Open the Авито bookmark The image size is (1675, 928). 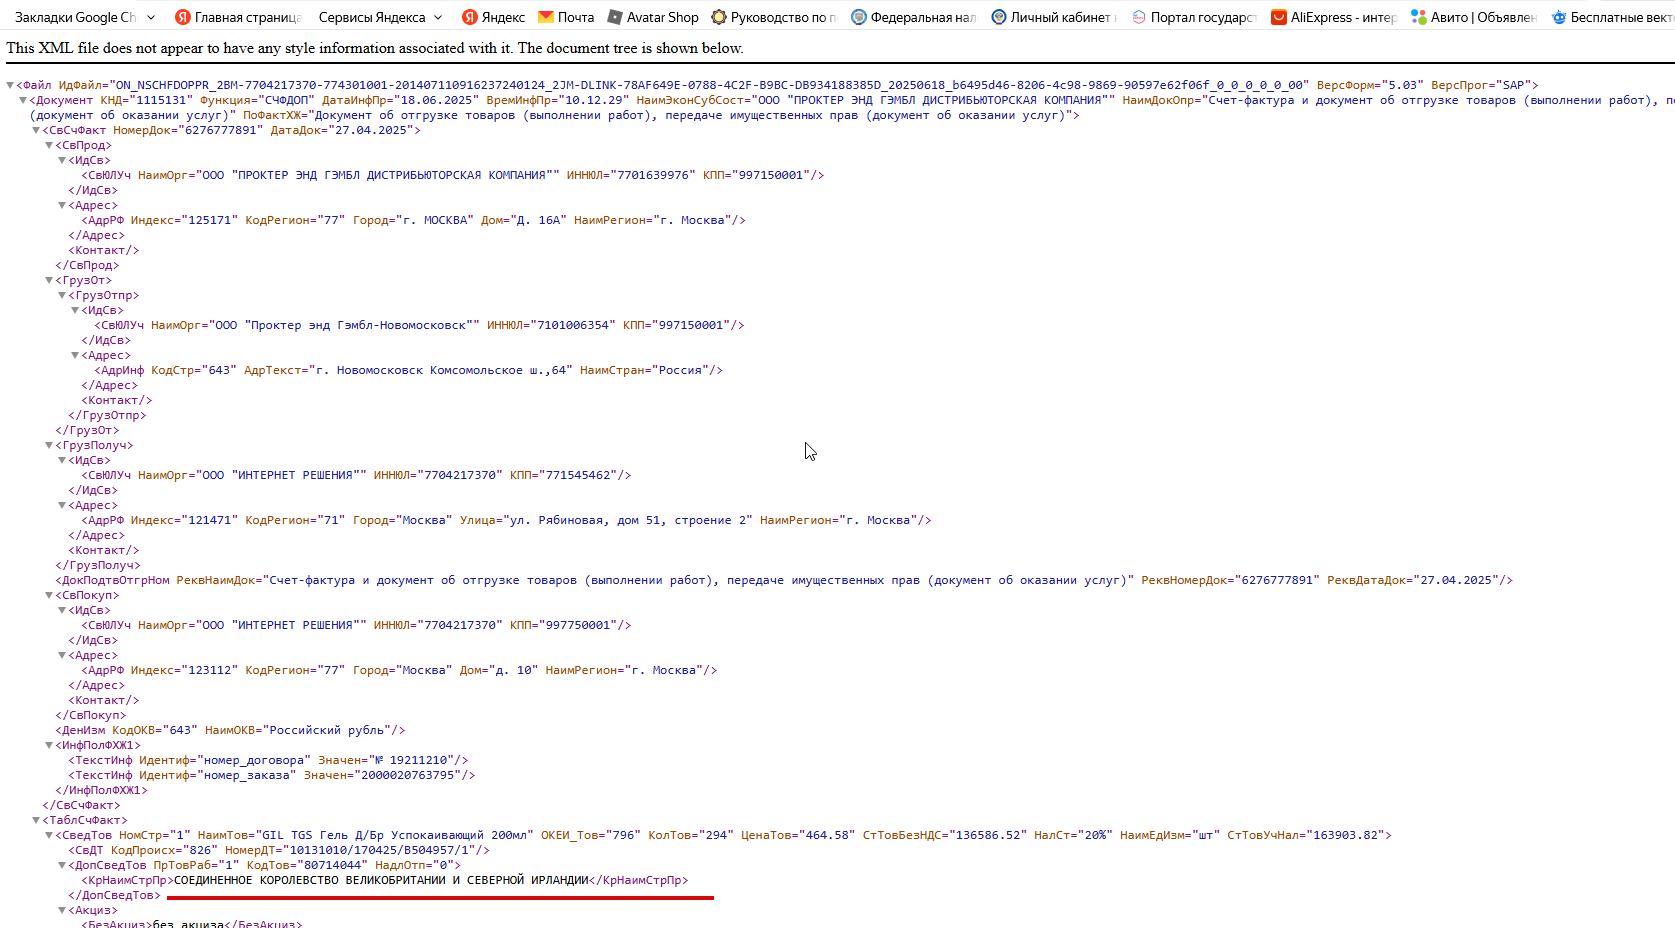(1474, 17)
